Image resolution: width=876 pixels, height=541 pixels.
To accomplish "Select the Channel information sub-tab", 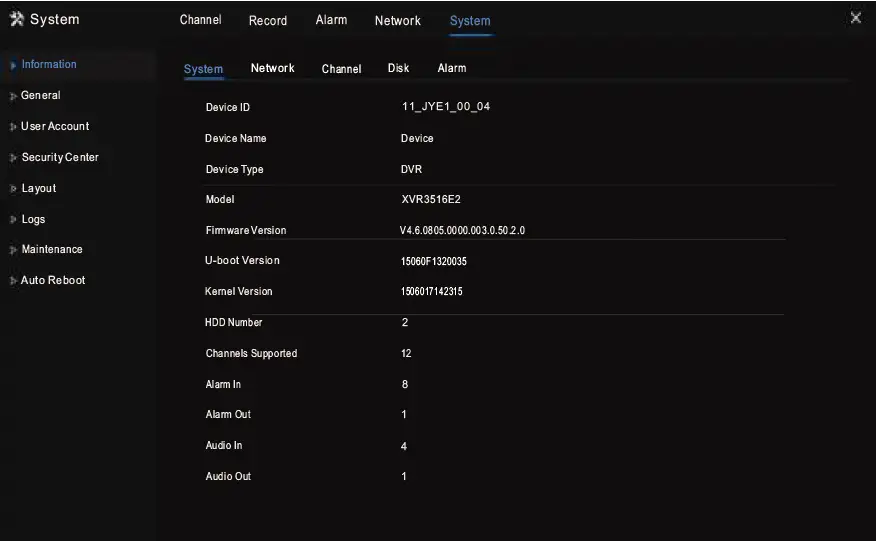I will 341,69.
